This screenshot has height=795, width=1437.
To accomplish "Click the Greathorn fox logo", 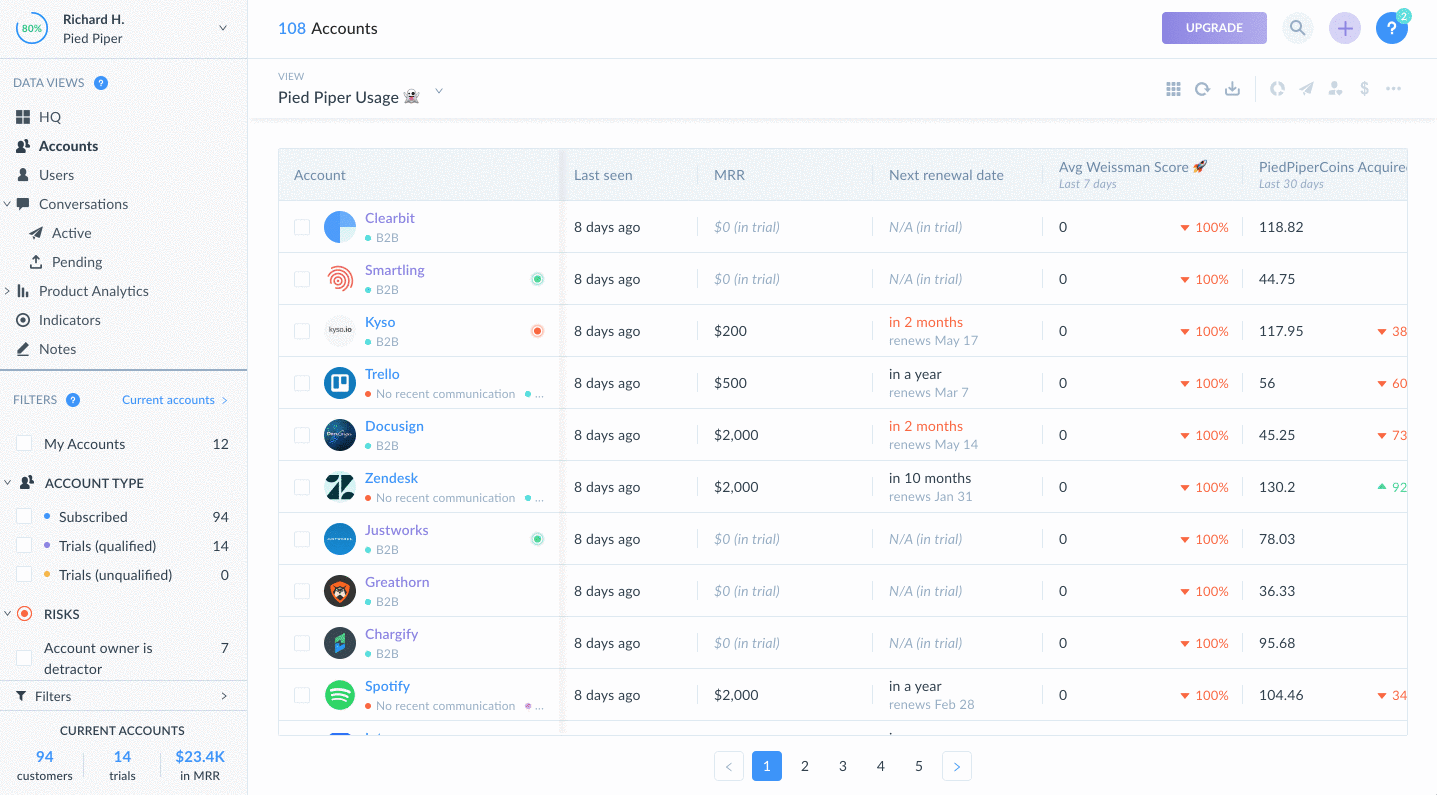I will pos(340,591).
